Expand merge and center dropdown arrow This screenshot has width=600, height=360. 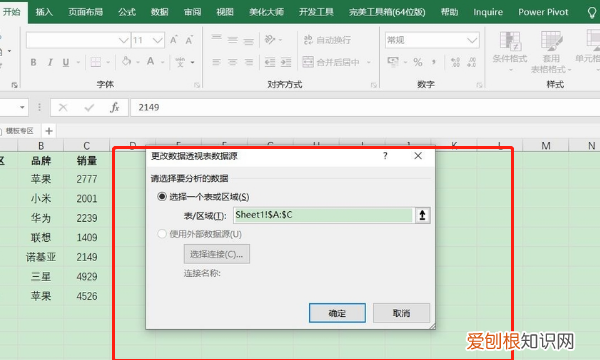click(x=369, y=62)
